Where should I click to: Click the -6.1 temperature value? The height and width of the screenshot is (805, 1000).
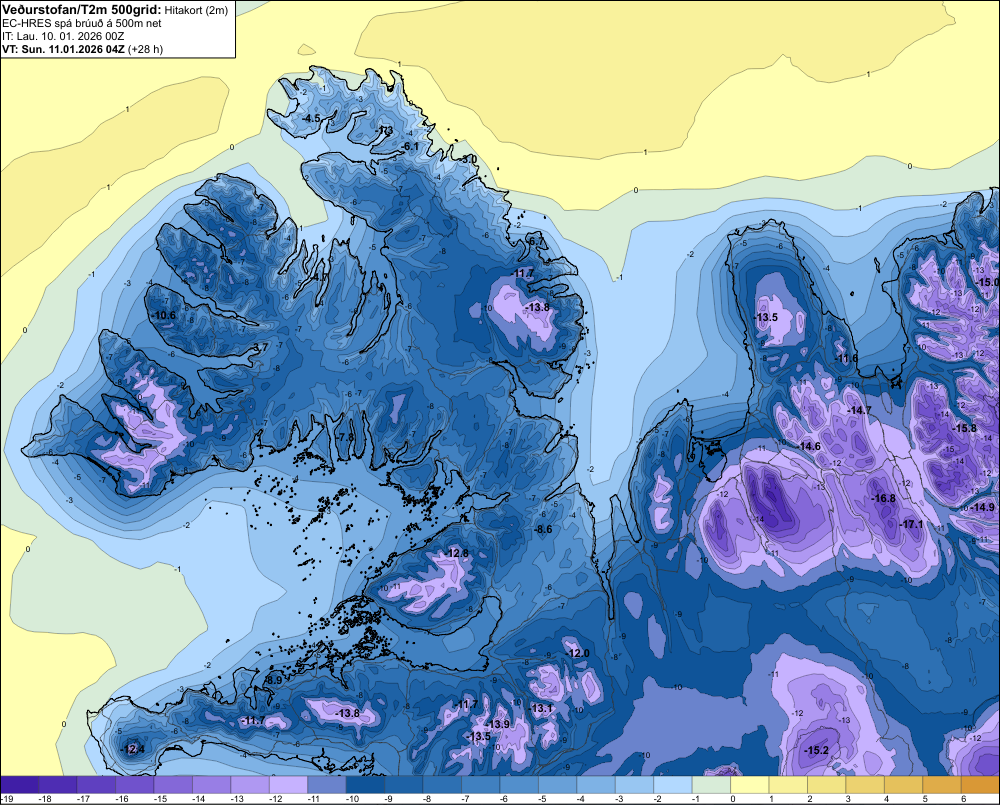tap(409, 147)
